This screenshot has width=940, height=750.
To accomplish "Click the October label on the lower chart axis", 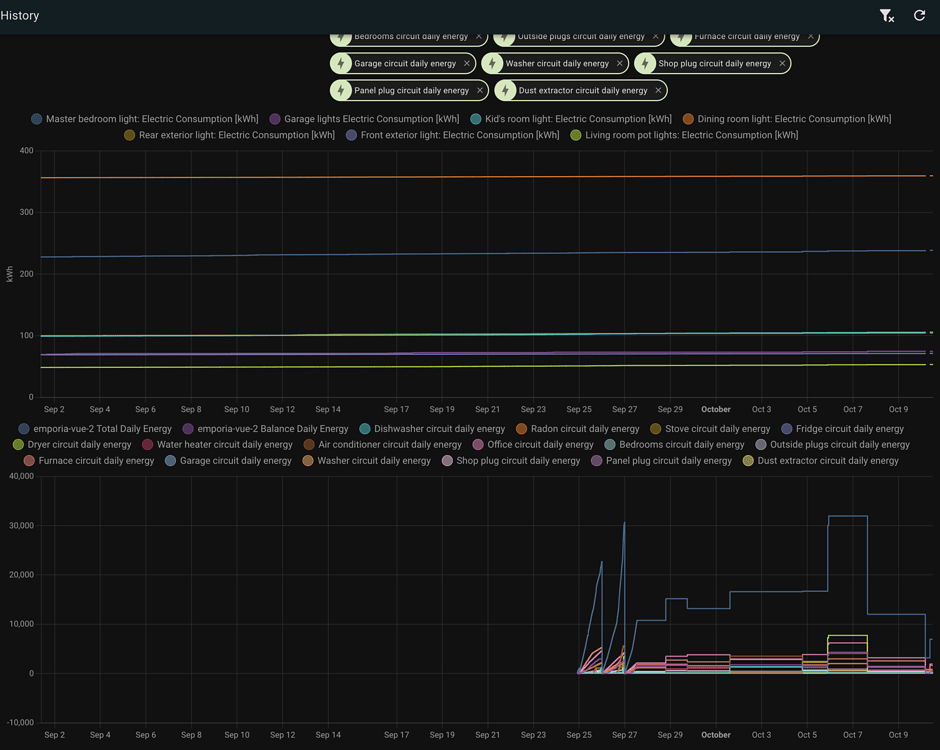I will 715,734.
